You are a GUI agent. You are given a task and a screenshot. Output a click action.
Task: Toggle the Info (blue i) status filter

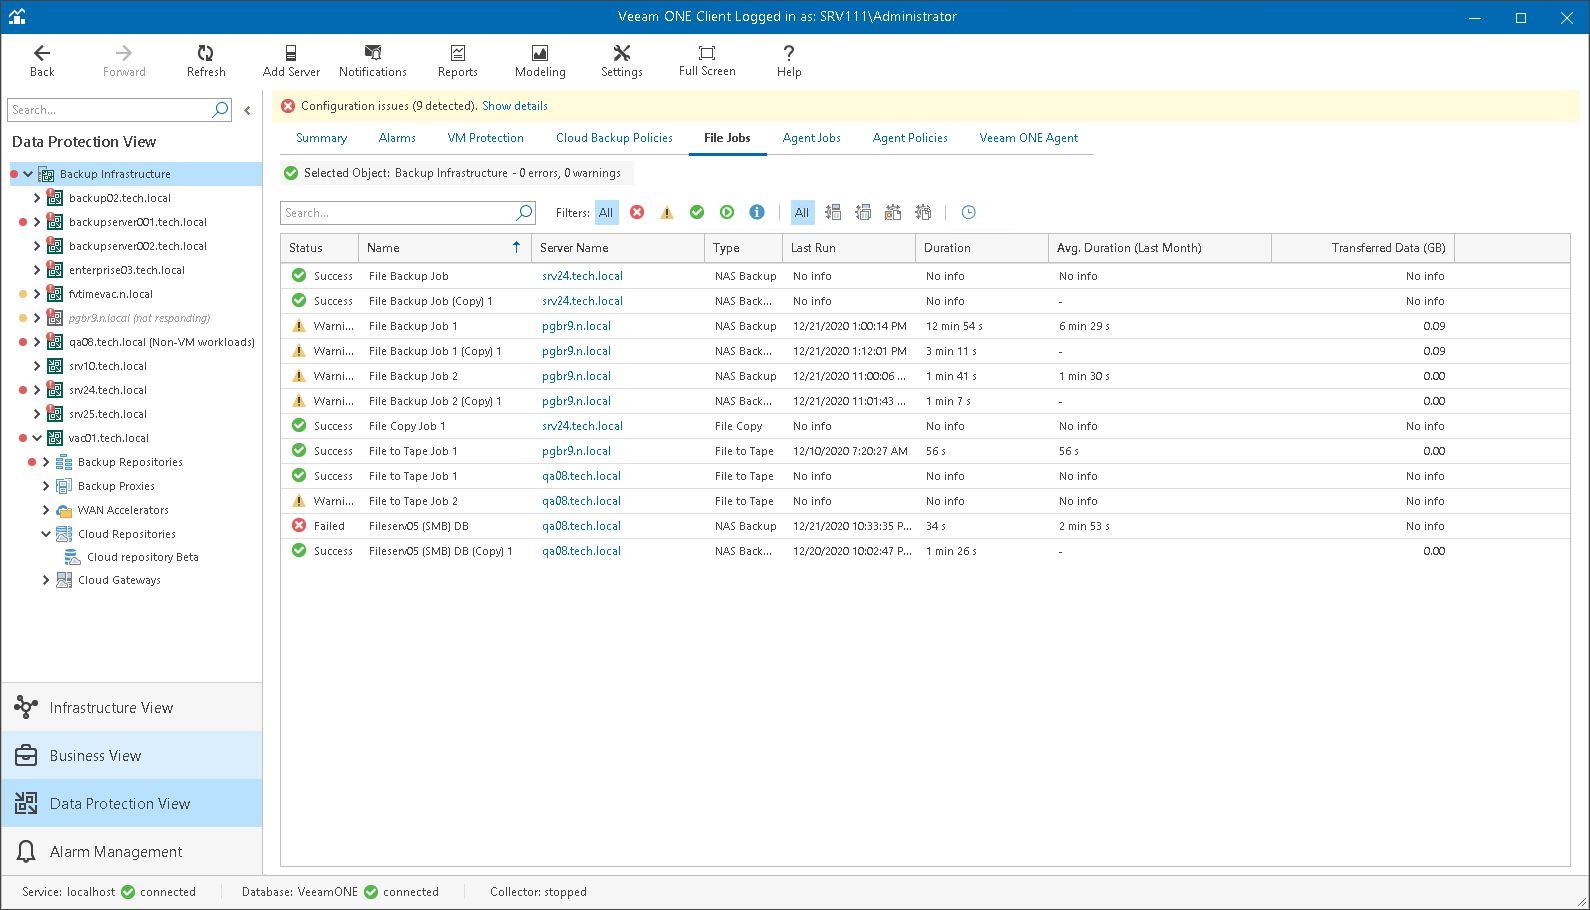(757, 212)
